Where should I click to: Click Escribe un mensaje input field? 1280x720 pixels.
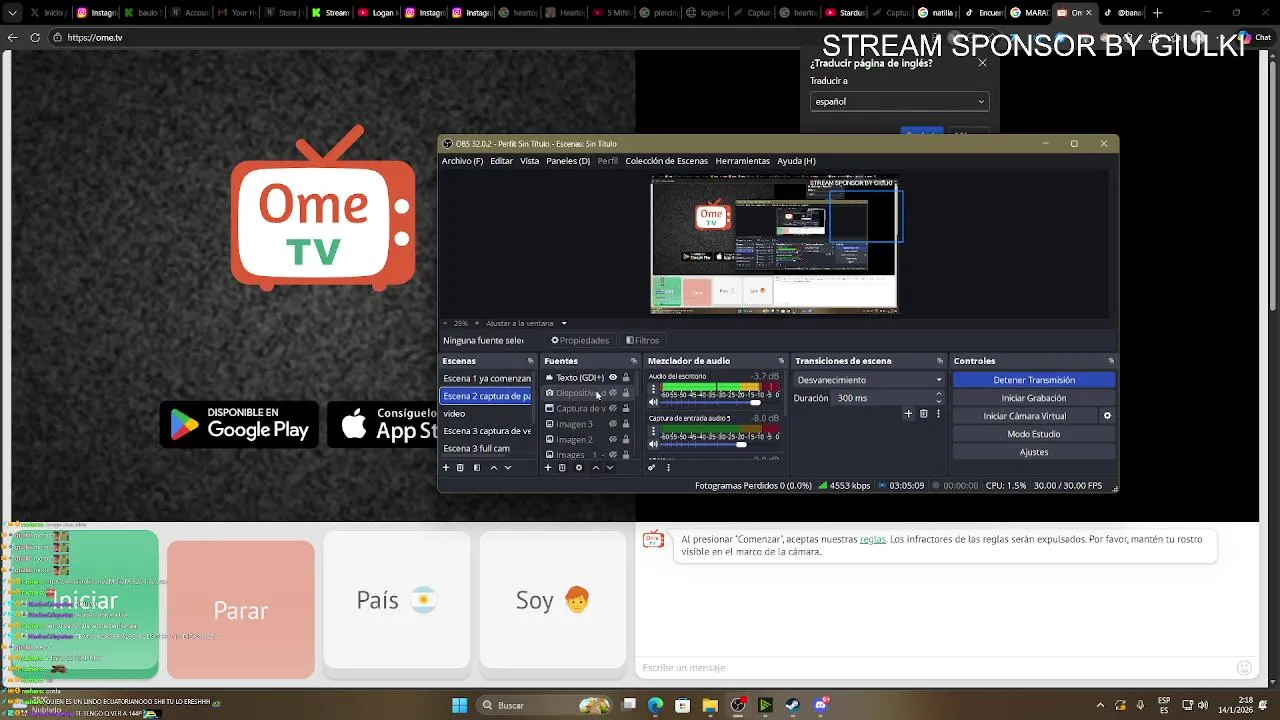click(x=935, y=668)
